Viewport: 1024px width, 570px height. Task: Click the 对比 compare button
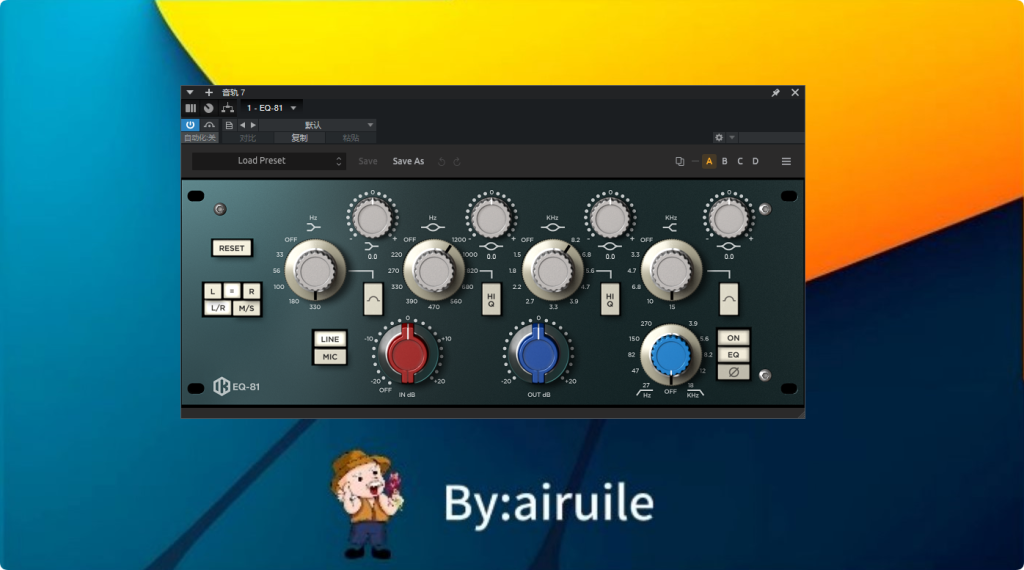coord(248,138)
